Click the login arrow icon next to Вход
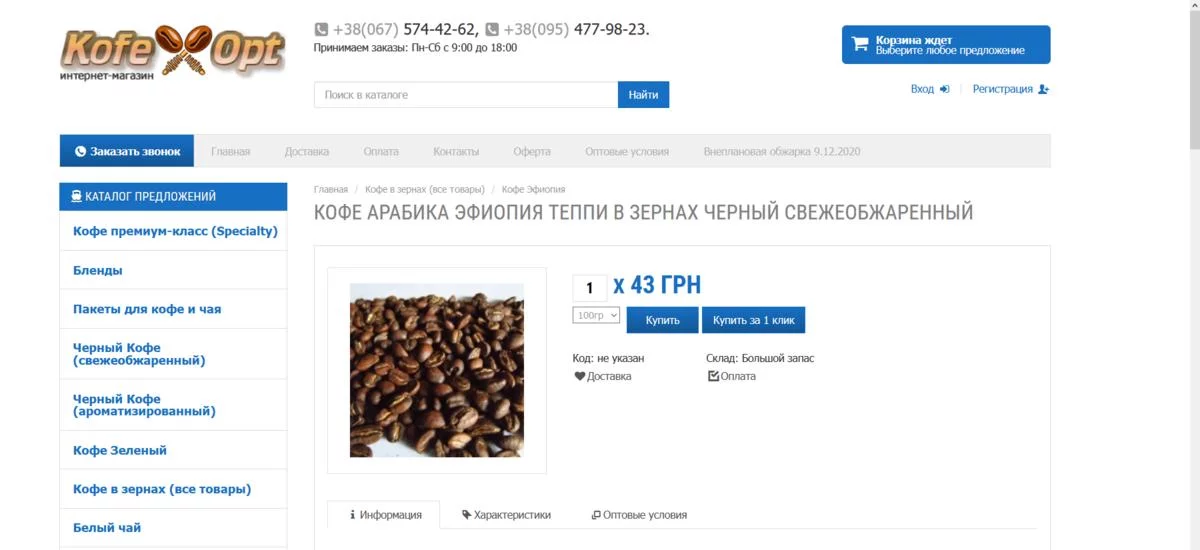This screenshot has height=550, width=1200. coord(944,89)
